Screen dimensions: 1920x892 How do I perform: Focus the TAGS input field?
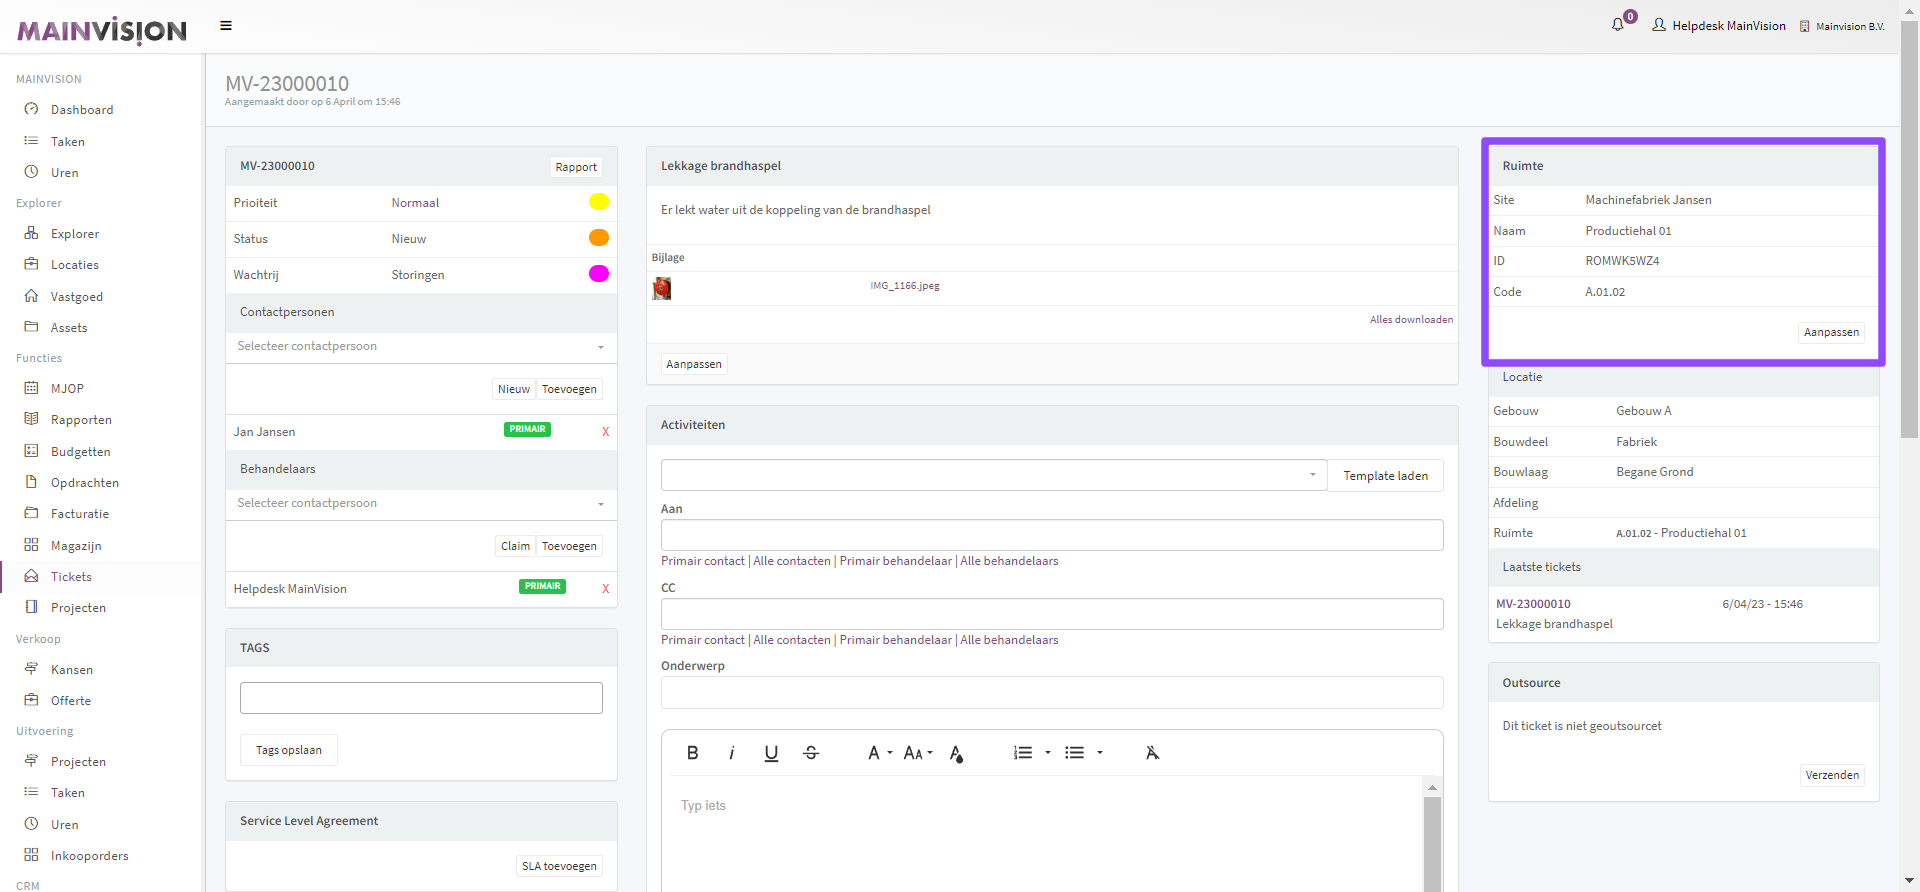pos(421,698)
